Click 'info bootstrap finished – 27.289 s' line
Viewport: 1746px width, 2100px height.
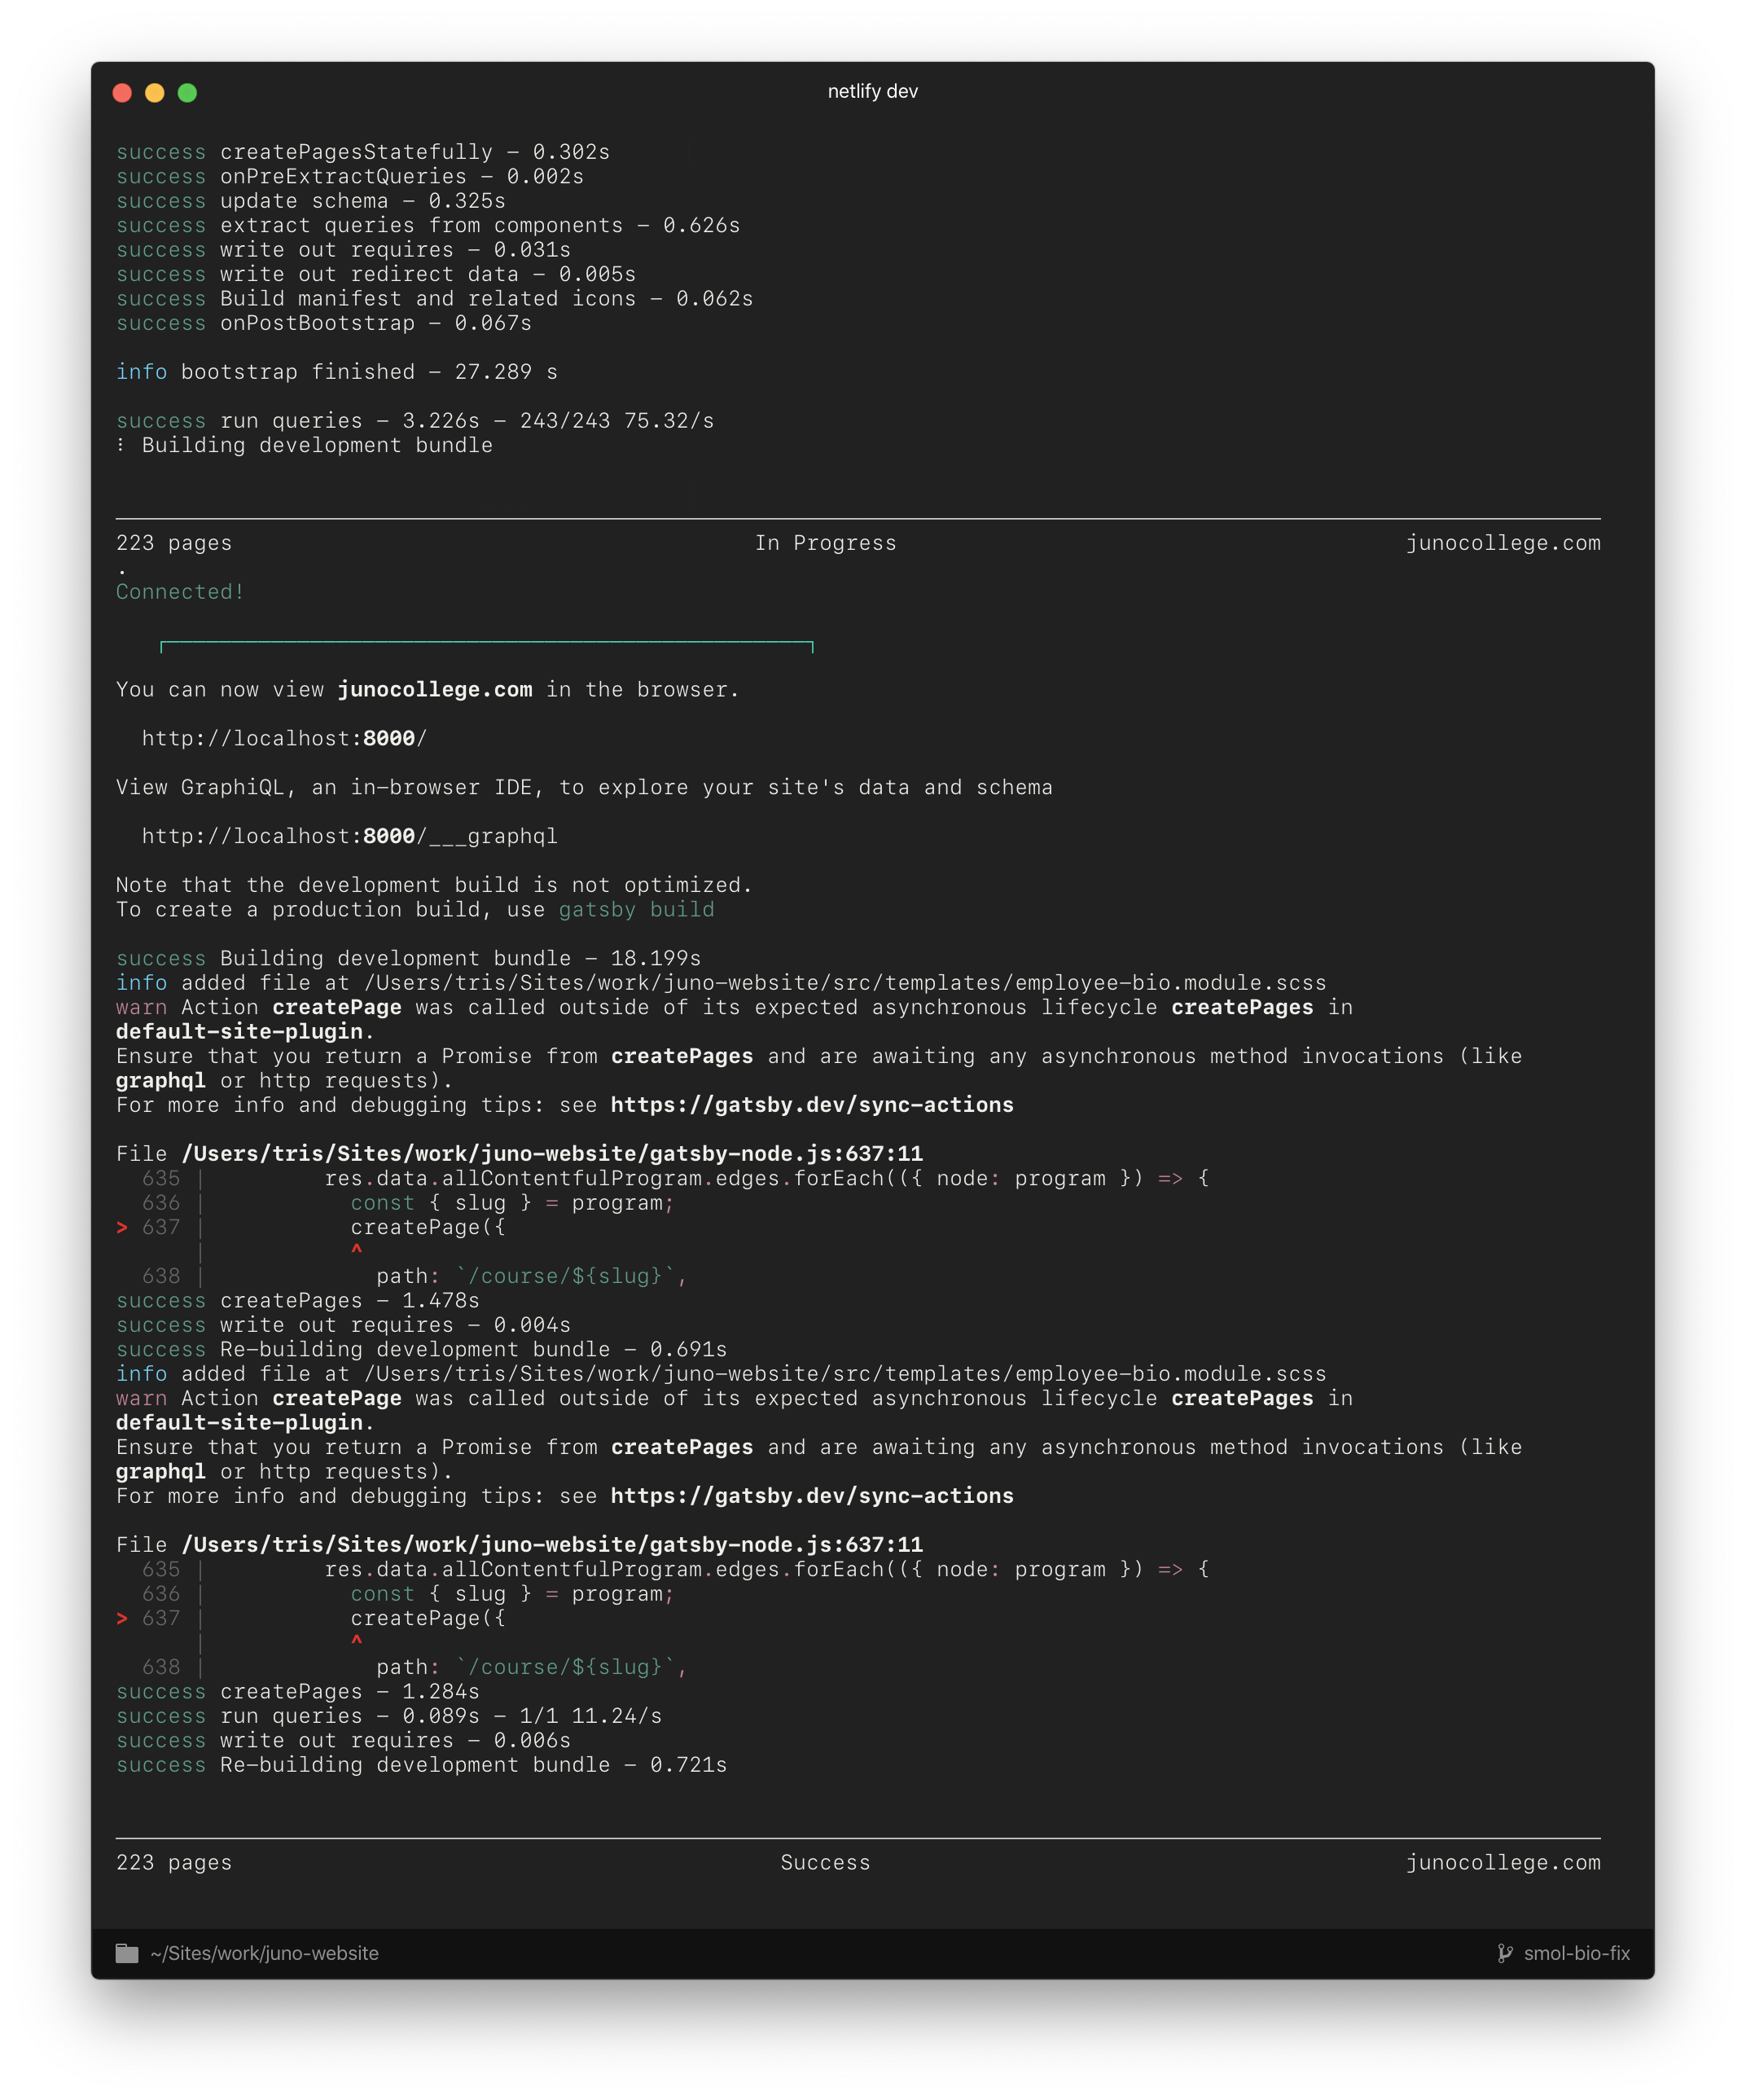(x=337, y=372)
